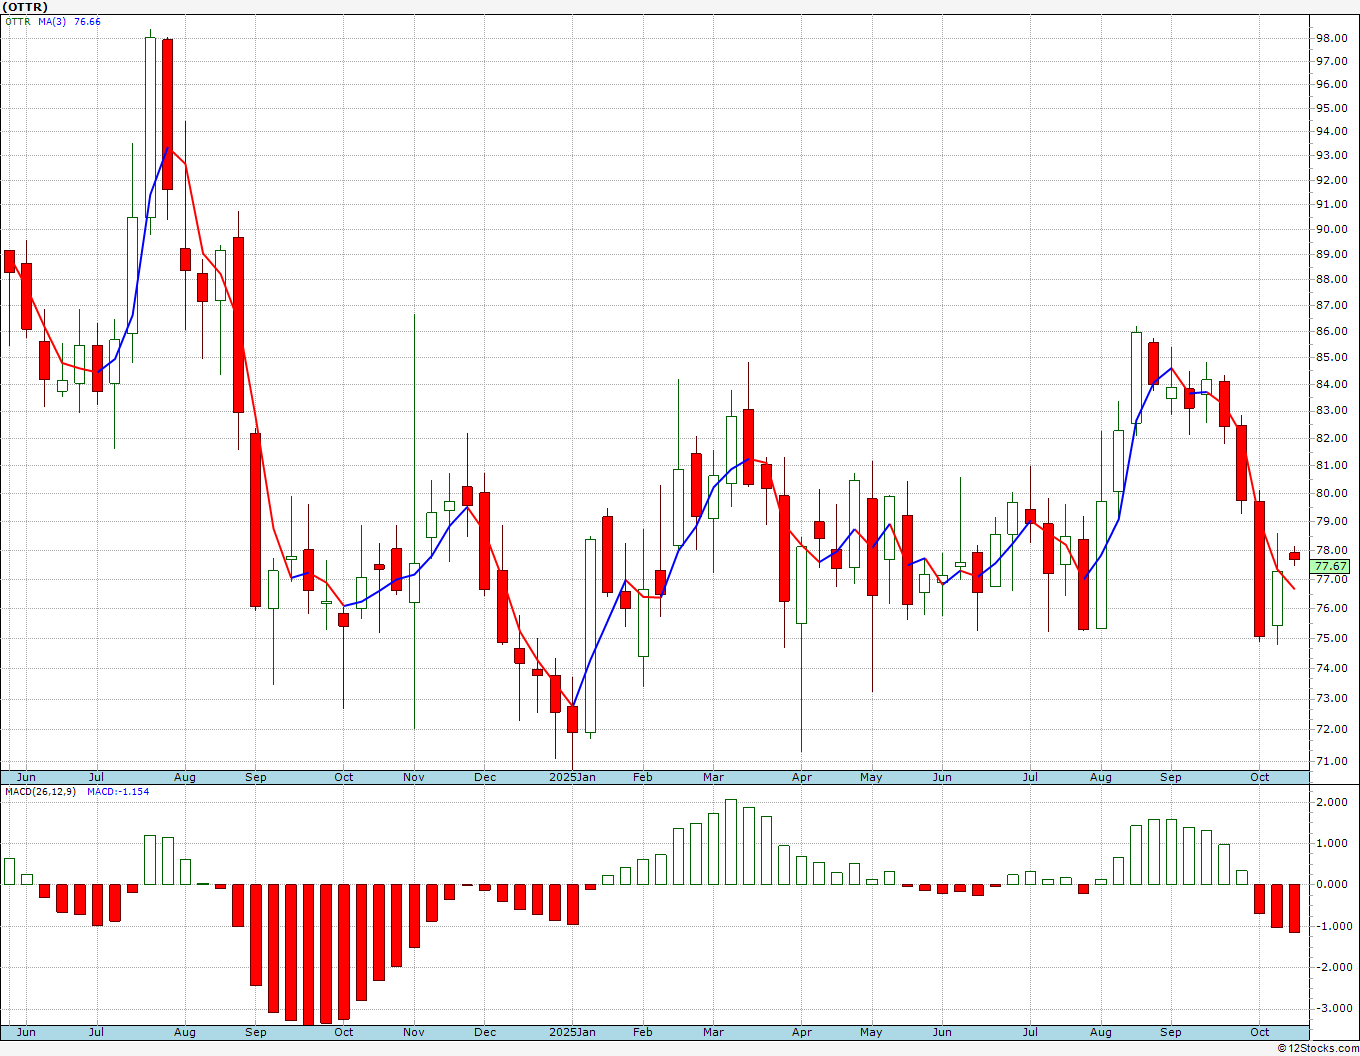Click the (OTTR) chart title
This screenshot has width=1360, height=1056.
tap(26, 7)
